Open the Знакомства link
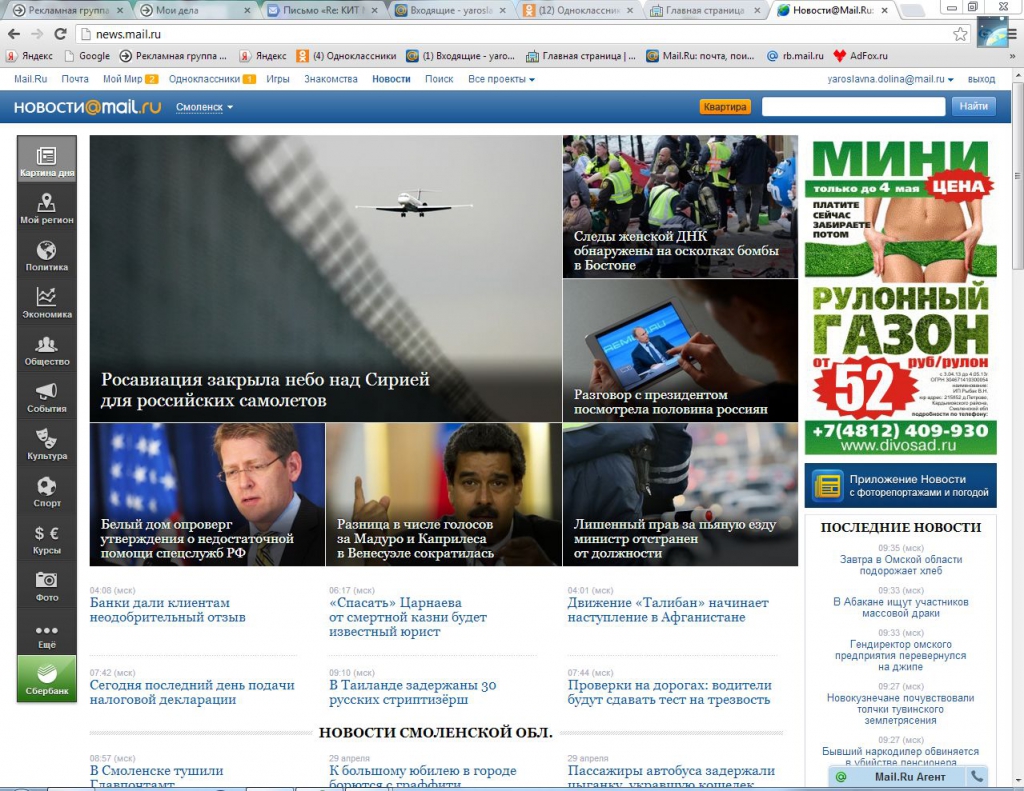Screen dimensions: 1024x791 (x=331, y=79)
